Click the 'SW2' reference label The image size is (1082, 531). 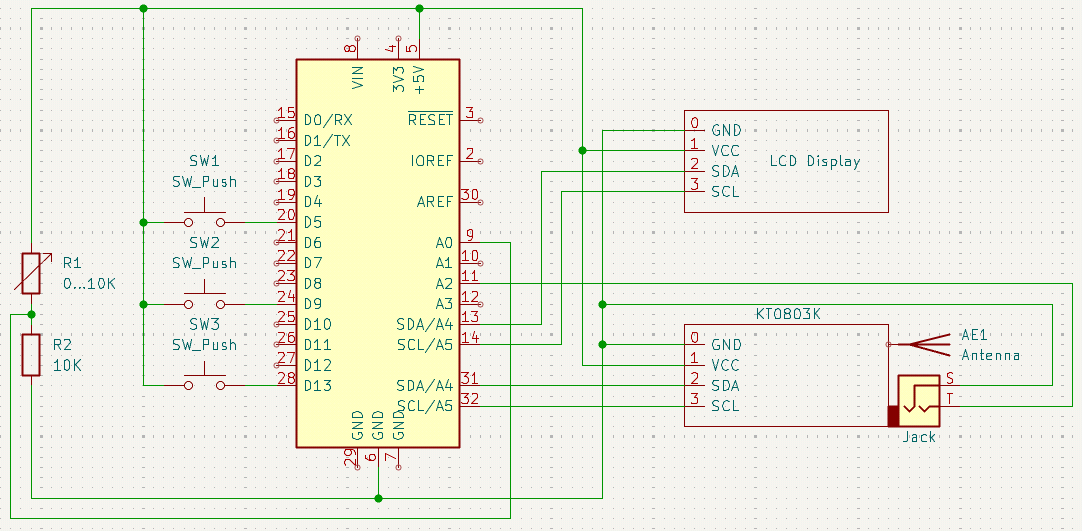pos(204,243)
